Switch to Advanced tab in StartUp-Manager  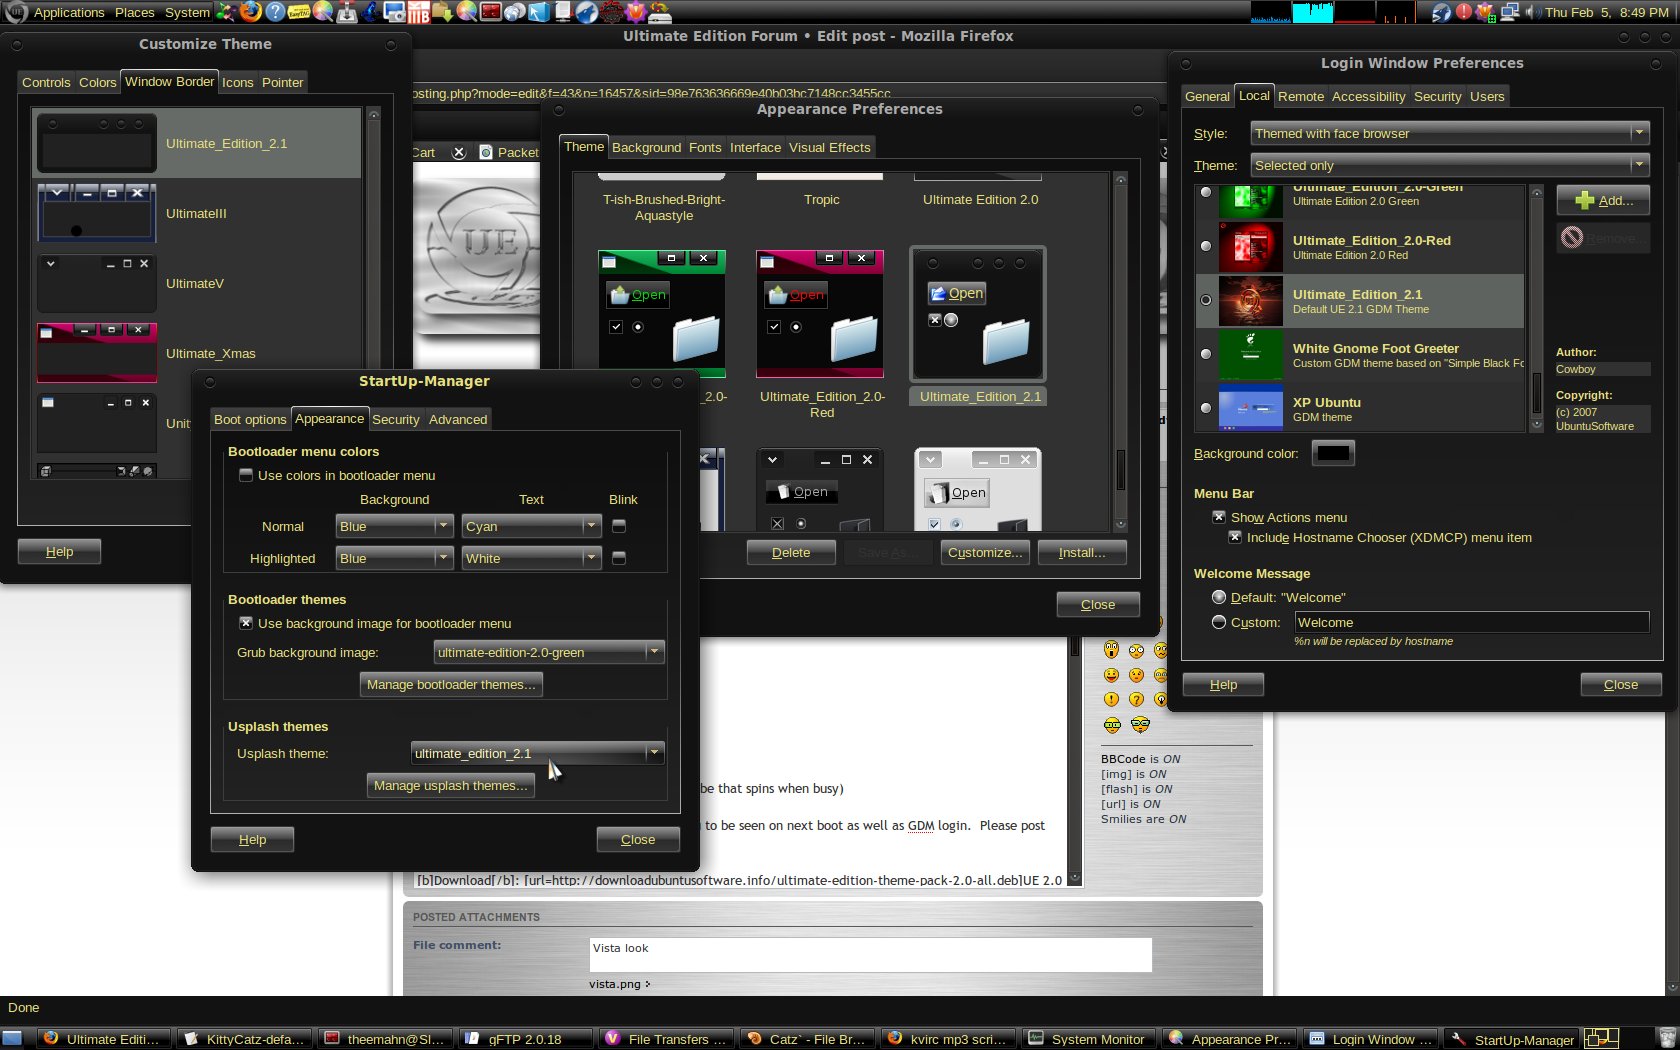point(458,419)
